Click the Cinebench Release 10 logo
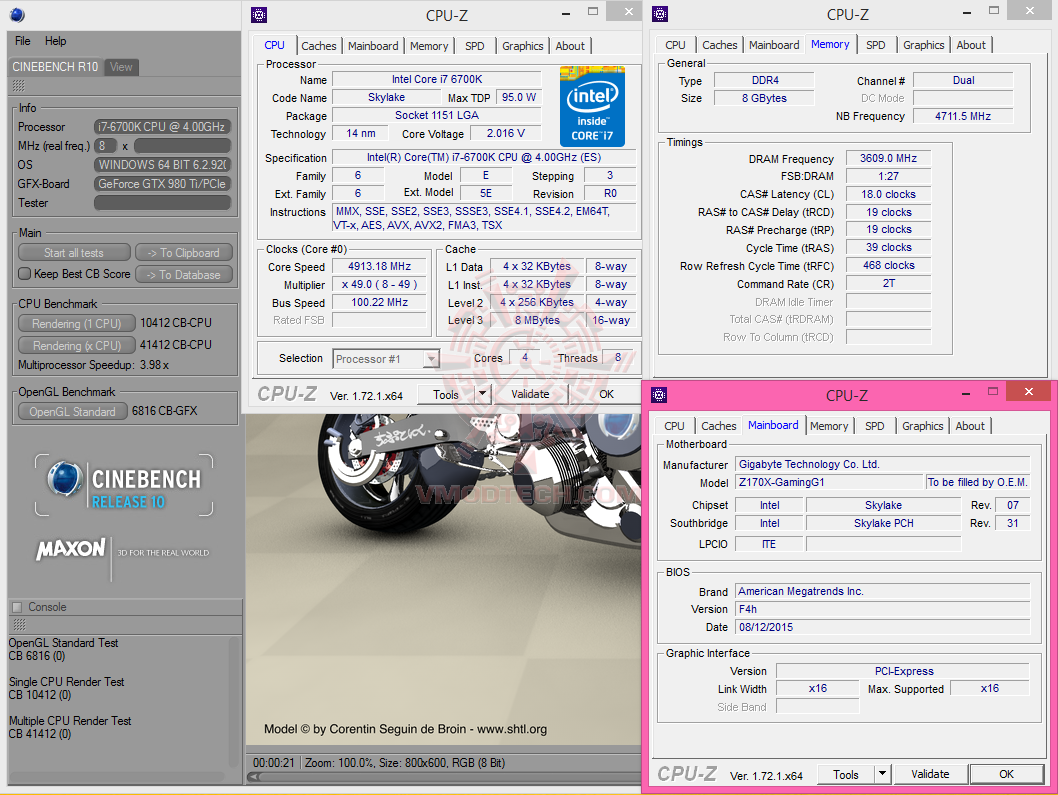Screen dimensions: 1058x795 pos(124,485)
